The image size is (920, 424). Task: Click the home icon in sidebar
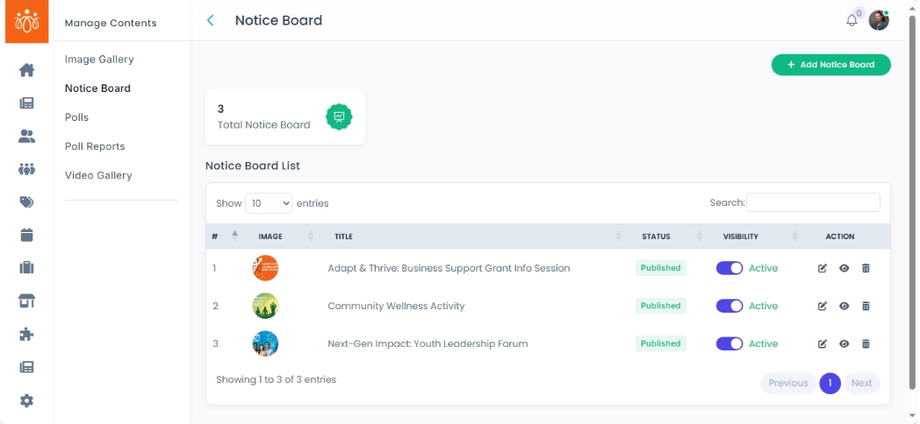27,70
